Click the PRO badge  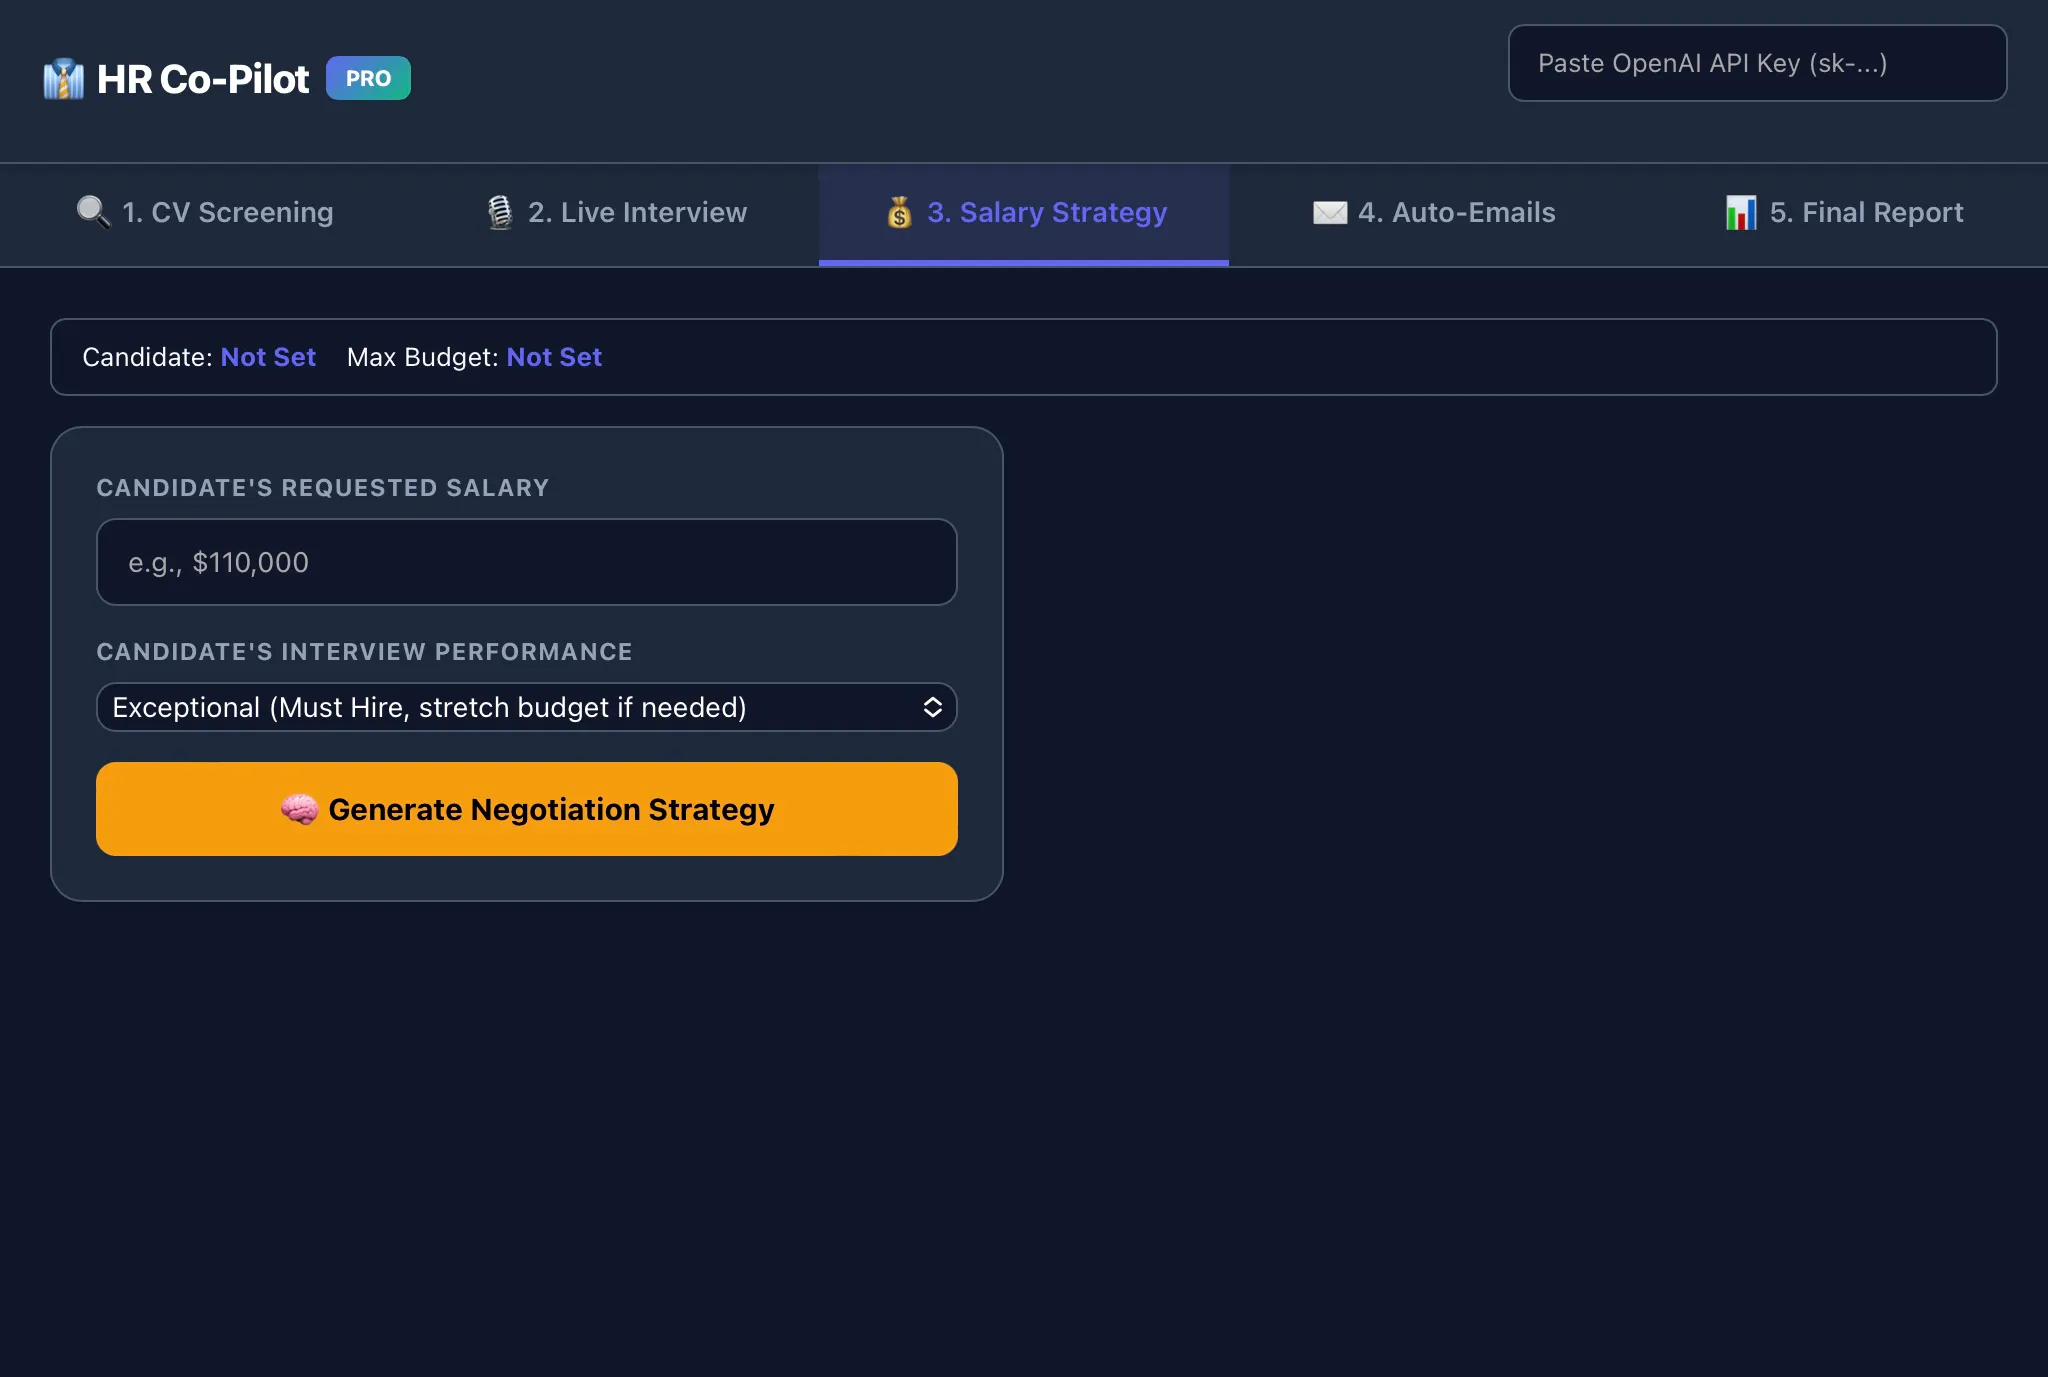click(368, 78)
